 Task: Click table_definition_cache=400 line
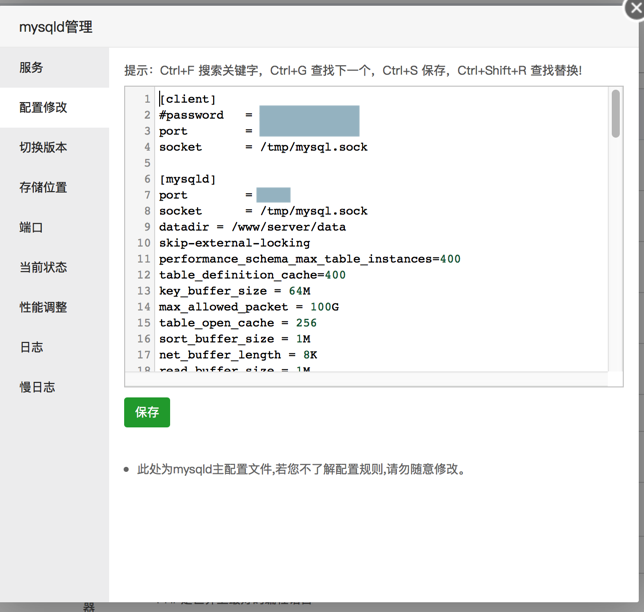click(x=252, y=275)
